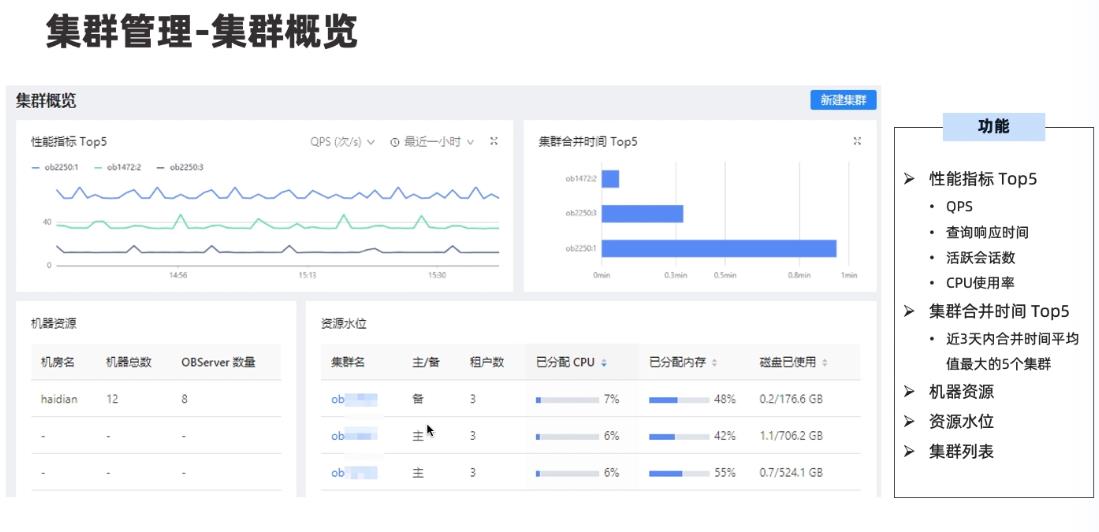Click the clock icon beside 最近一小时
The image size is (1099, 532).
click(395, 142)
